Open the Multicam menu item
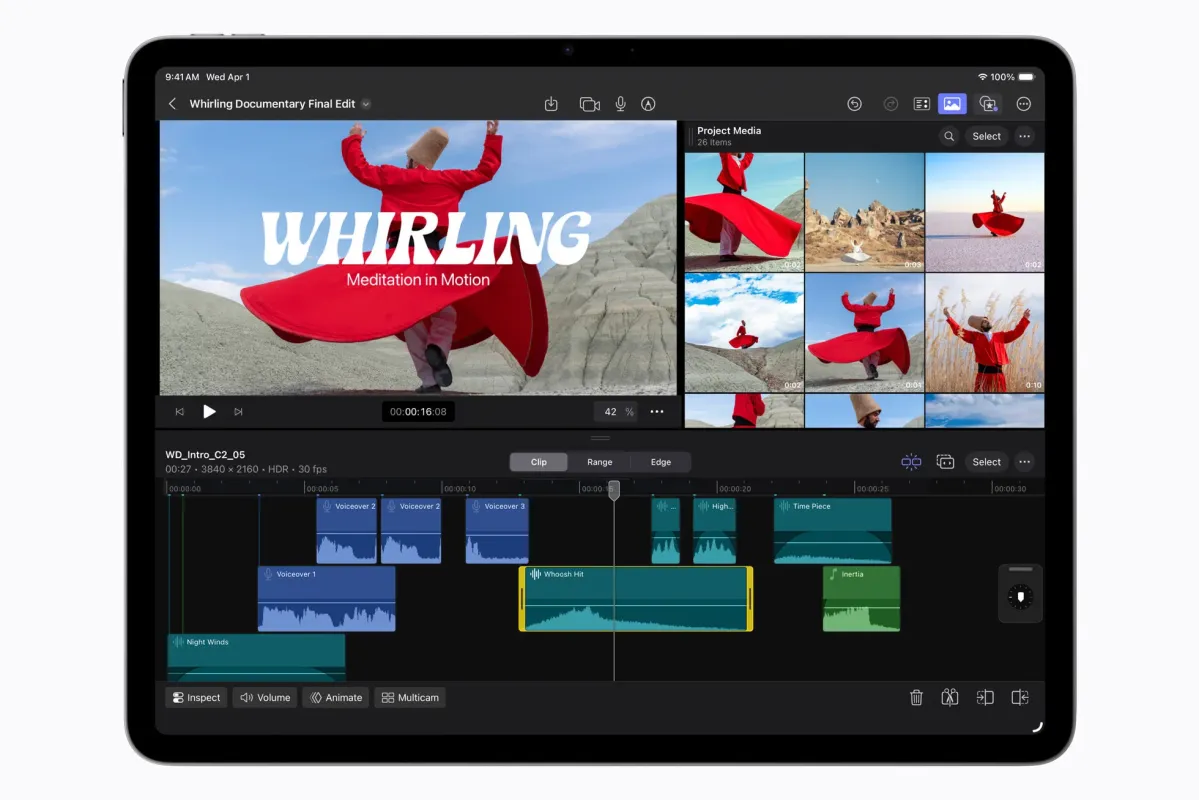This screenshot has width=1200, height=800. click(x=409, y=697)
